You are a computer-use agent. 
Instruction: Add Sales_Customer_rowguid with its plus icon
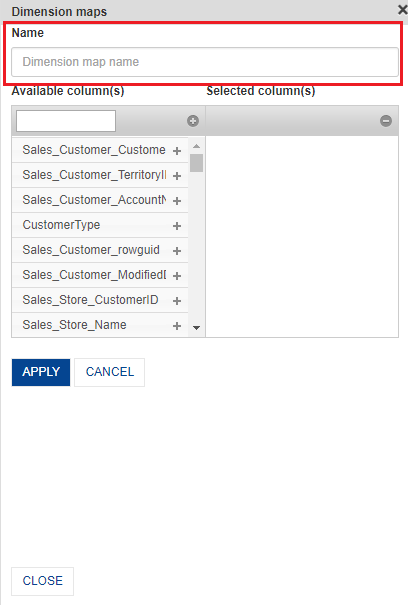point(177,251)
